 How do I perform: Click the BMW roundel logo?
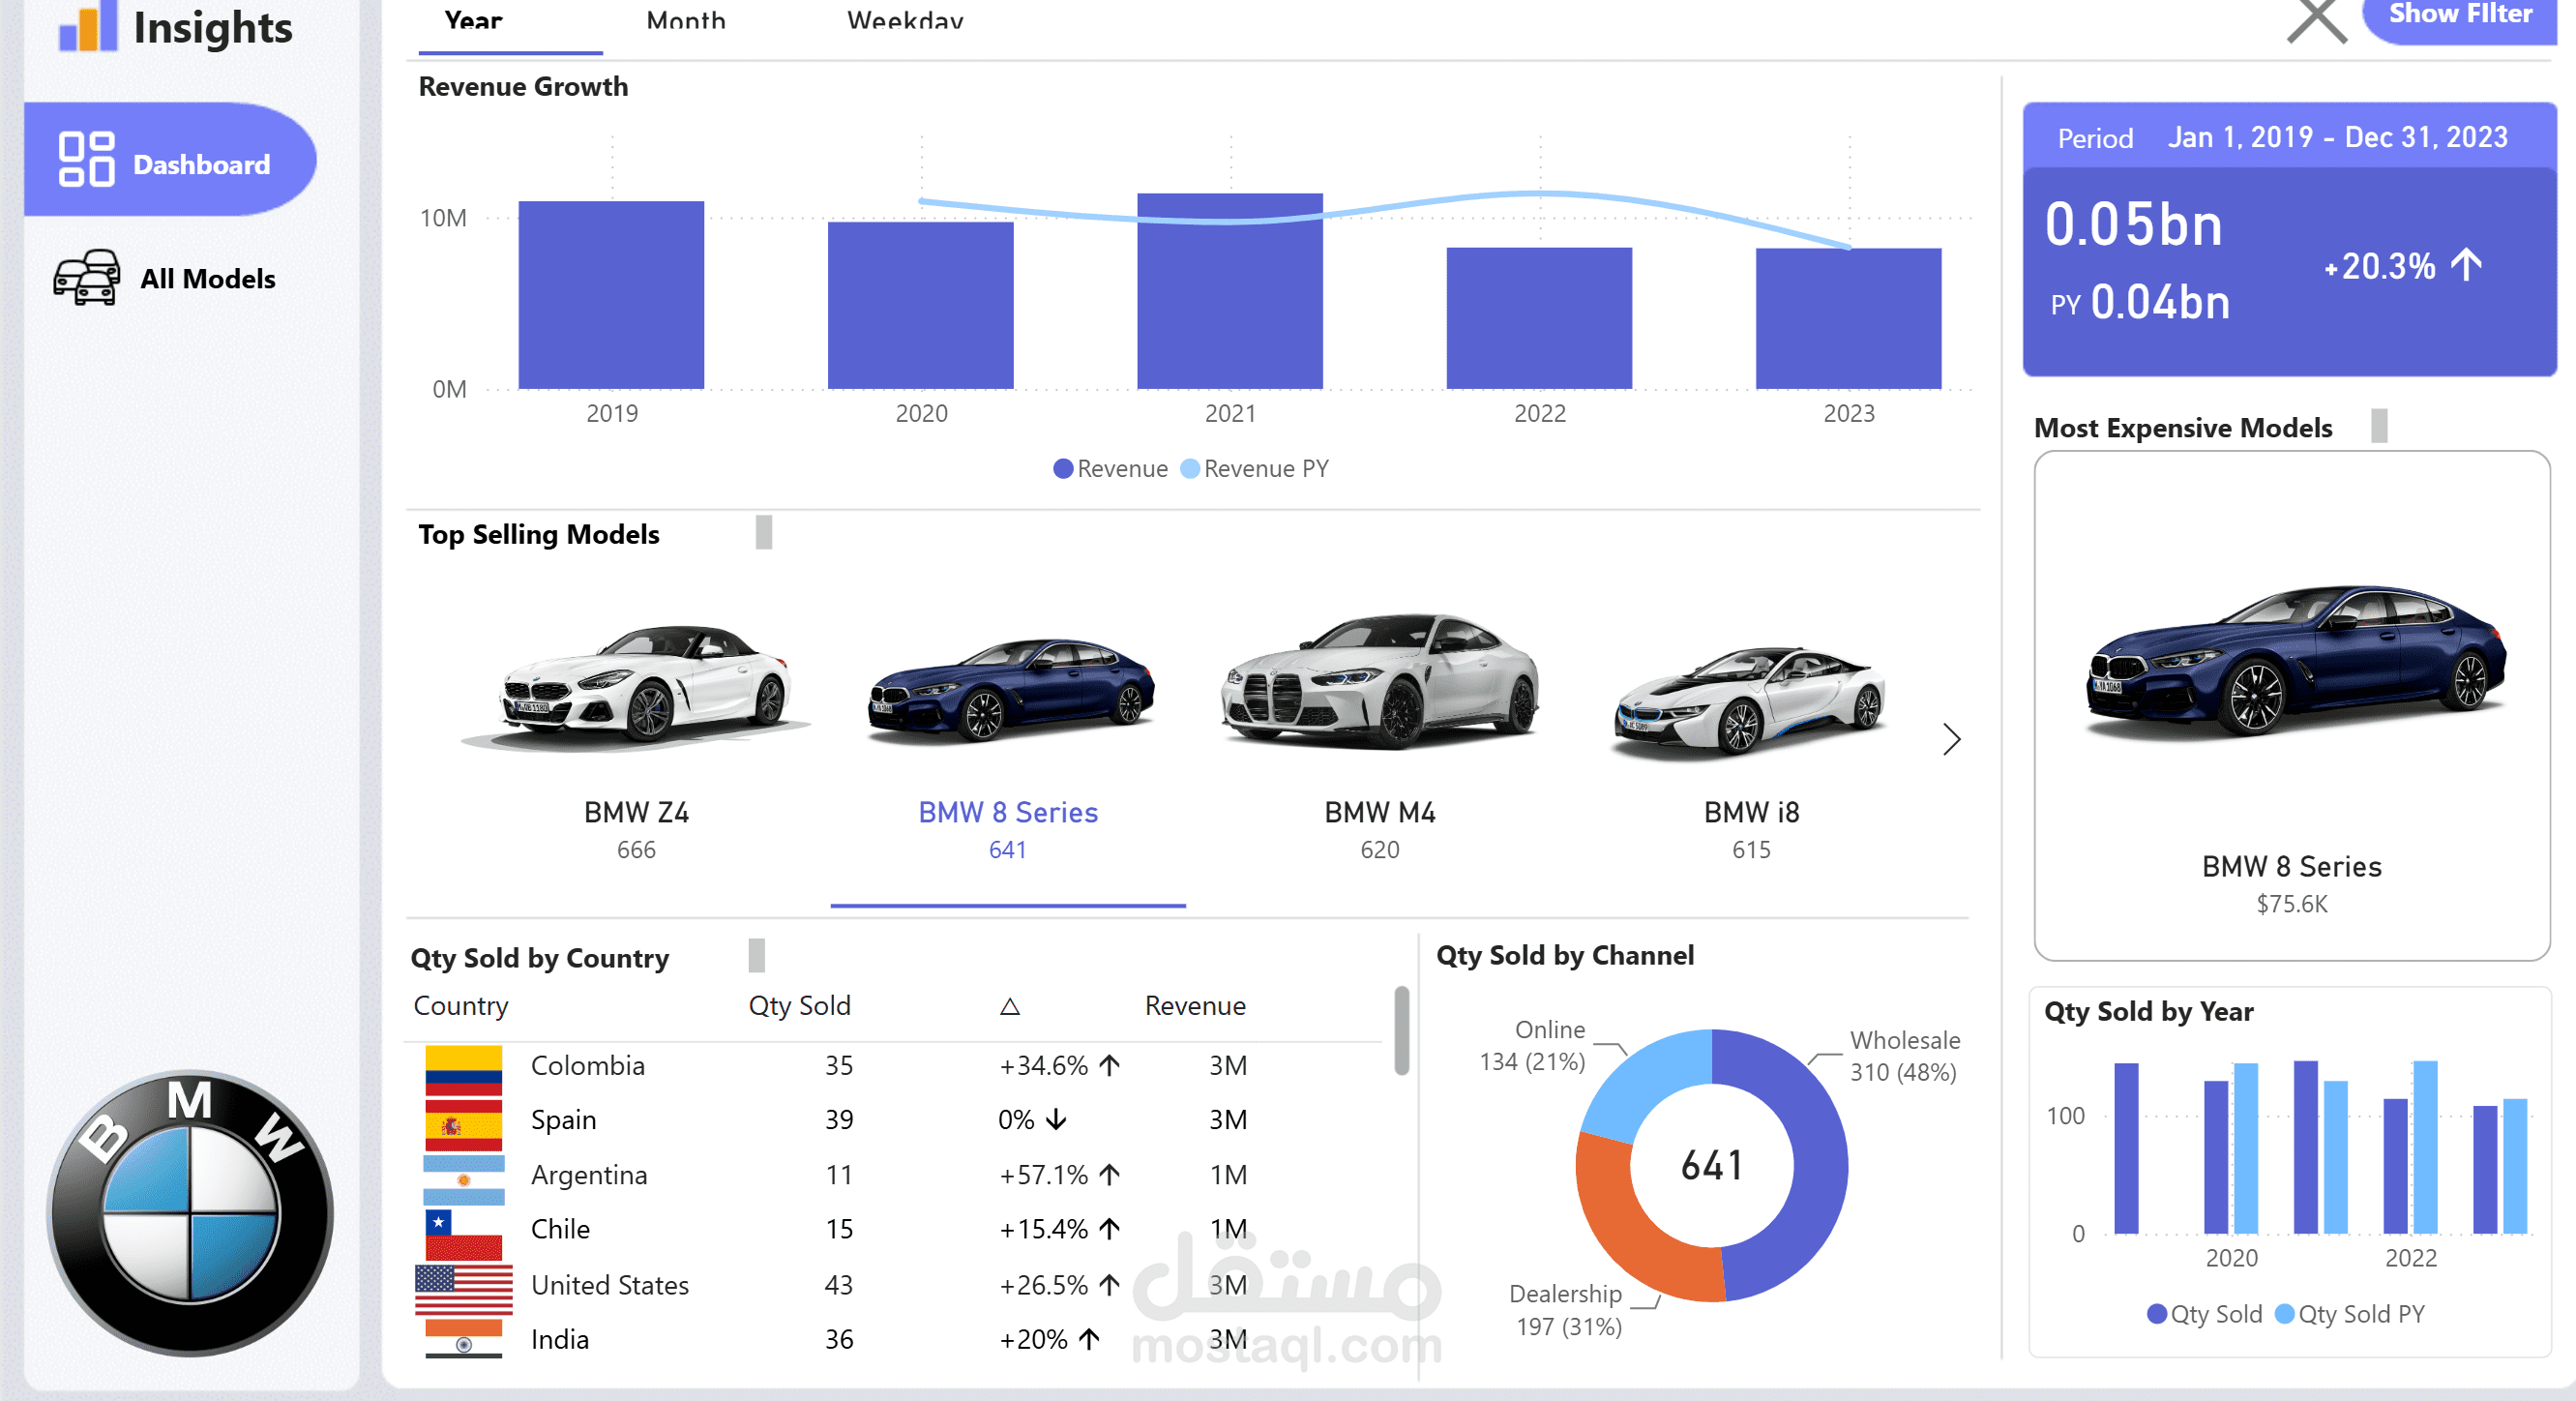point(190,1213)
